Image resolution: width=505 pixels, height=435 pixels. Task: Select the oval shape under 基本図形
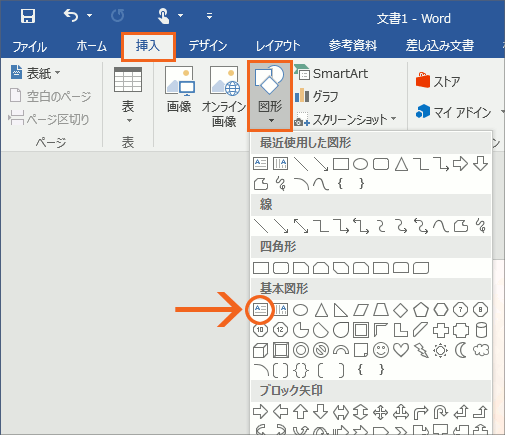pyautogui.click(x=300, y=310)
